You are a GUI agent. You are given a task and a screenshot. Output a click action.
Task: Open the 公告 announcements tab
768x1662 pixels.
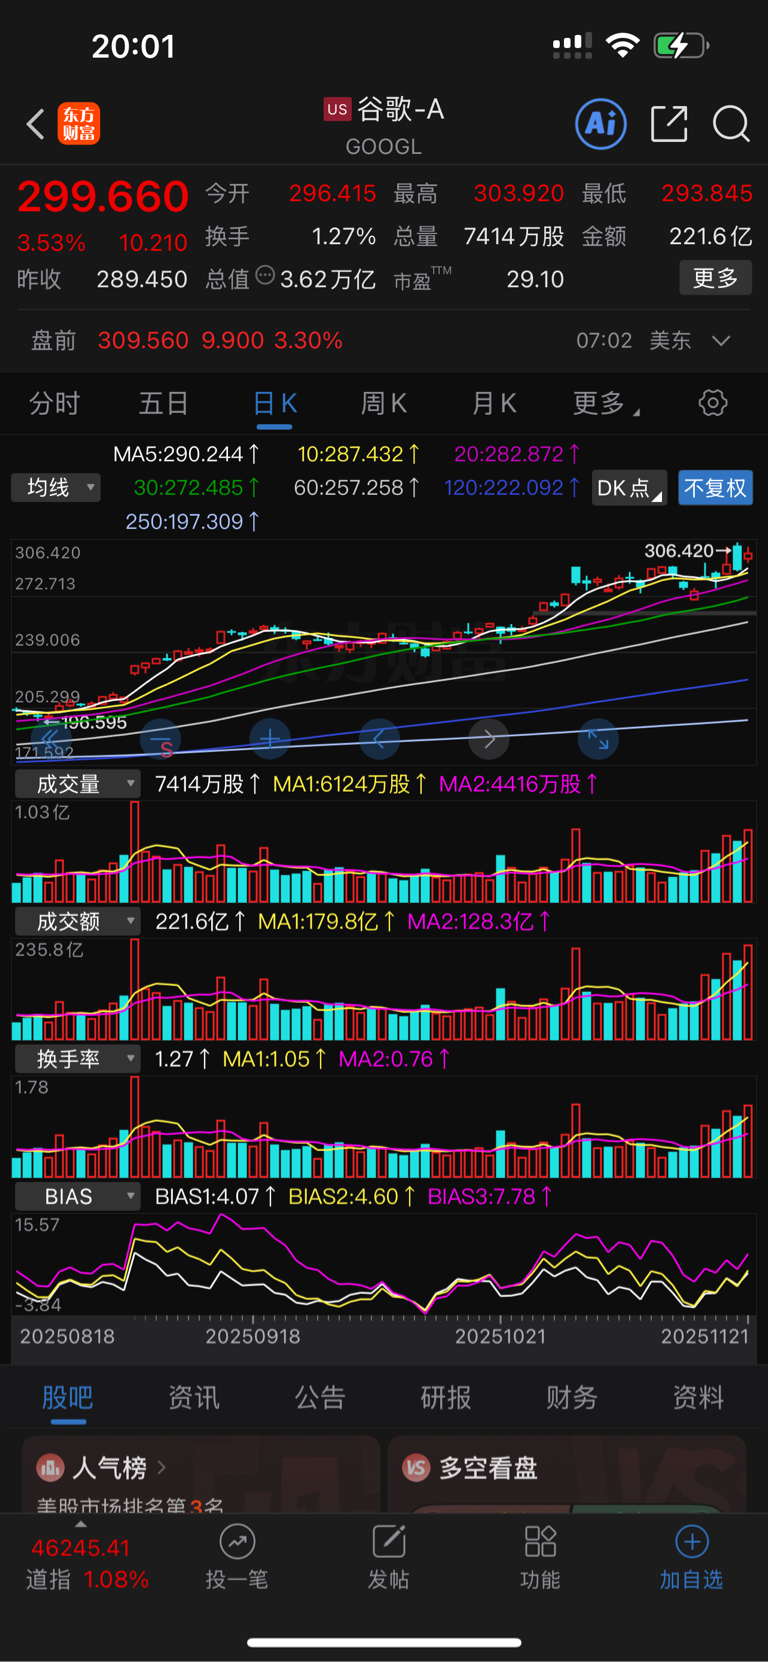click(x=320, y=1398)
